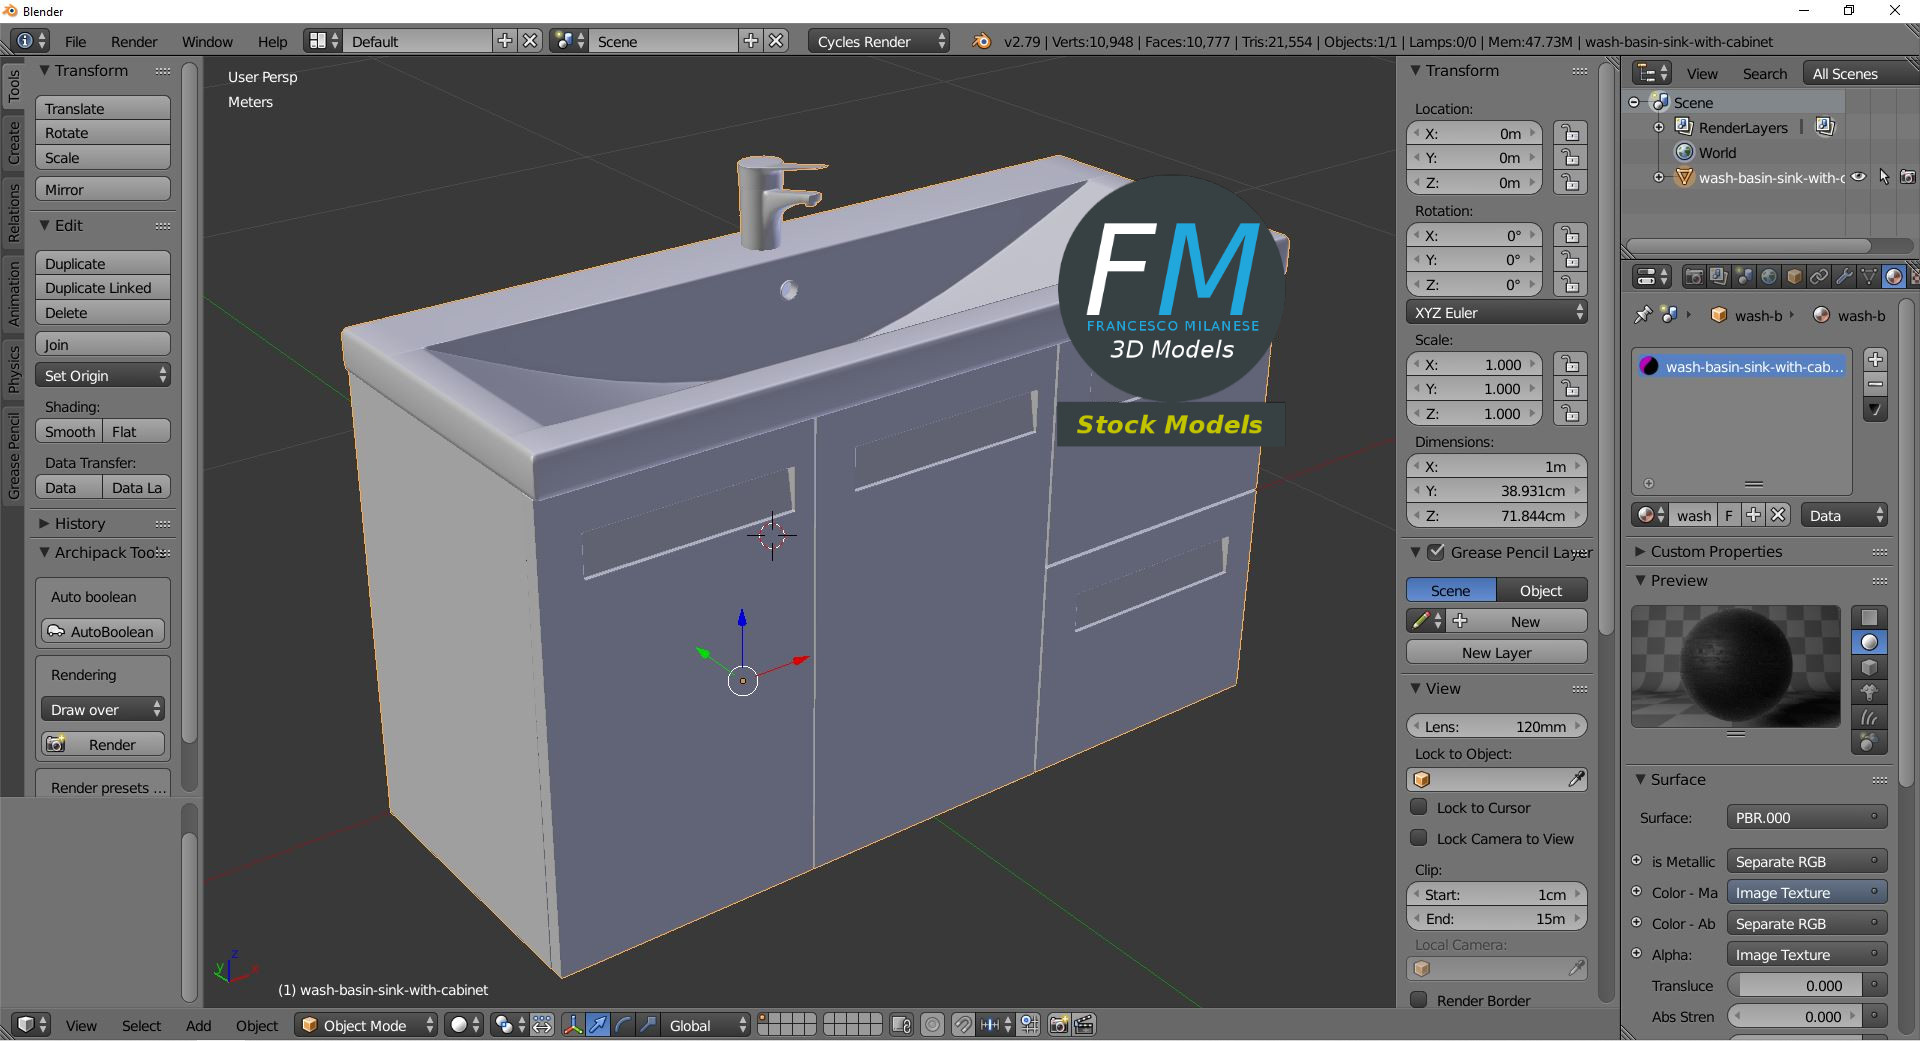This screenshot has height=1041, width=1920.
Task: Click the Smooth shading button
Action: pyautogui.click(x=69, y=432)
